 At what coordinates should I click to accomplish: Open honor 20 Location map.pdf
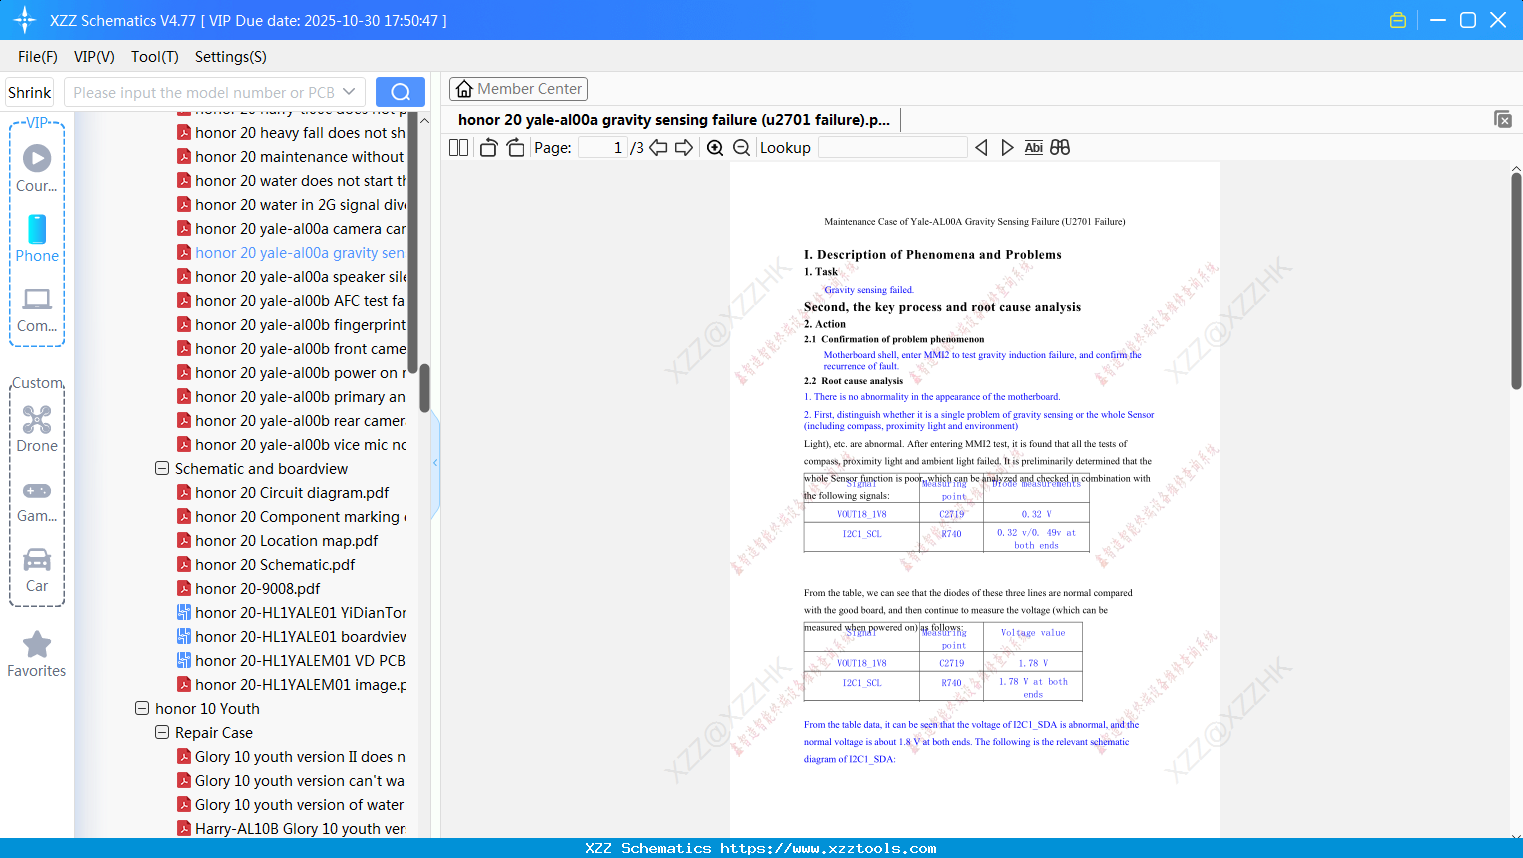[286, 540]
